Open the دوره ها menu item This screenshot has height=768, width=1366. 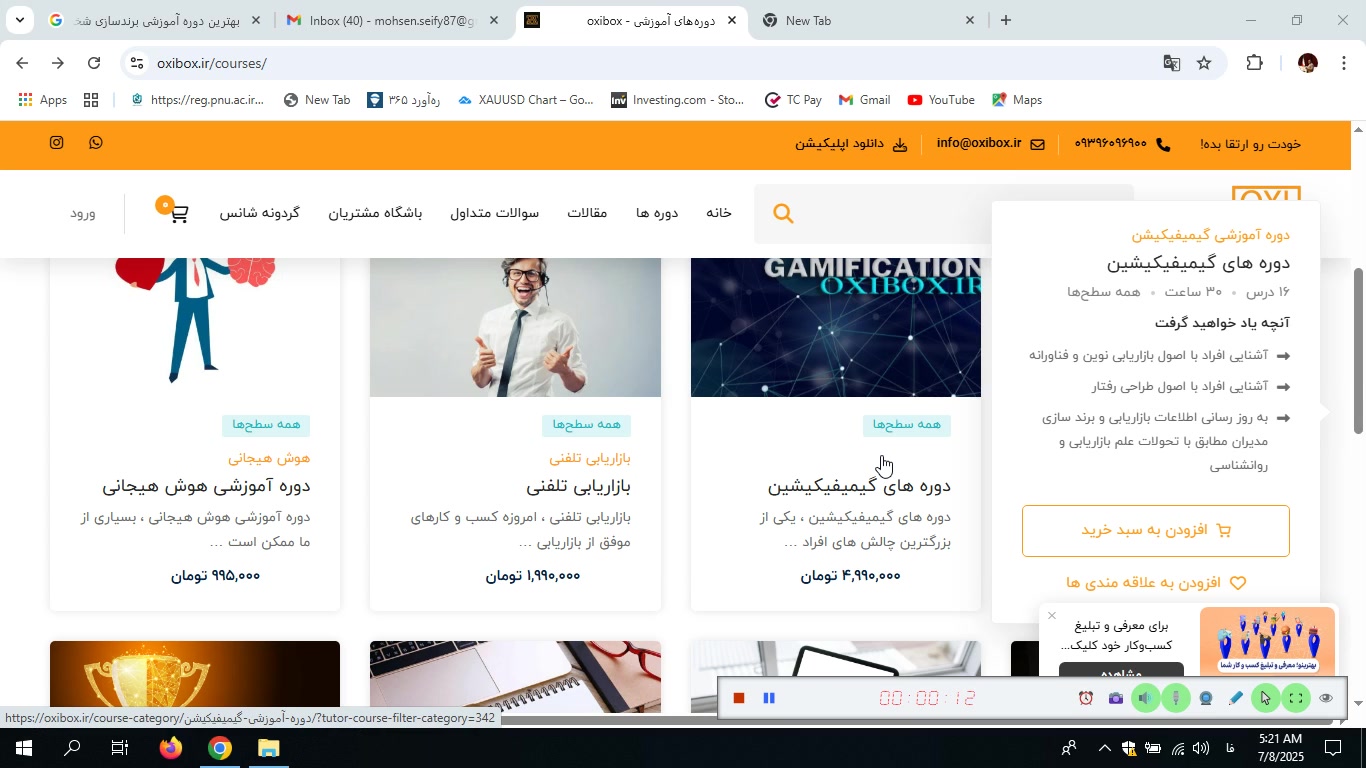coord(657,212)
